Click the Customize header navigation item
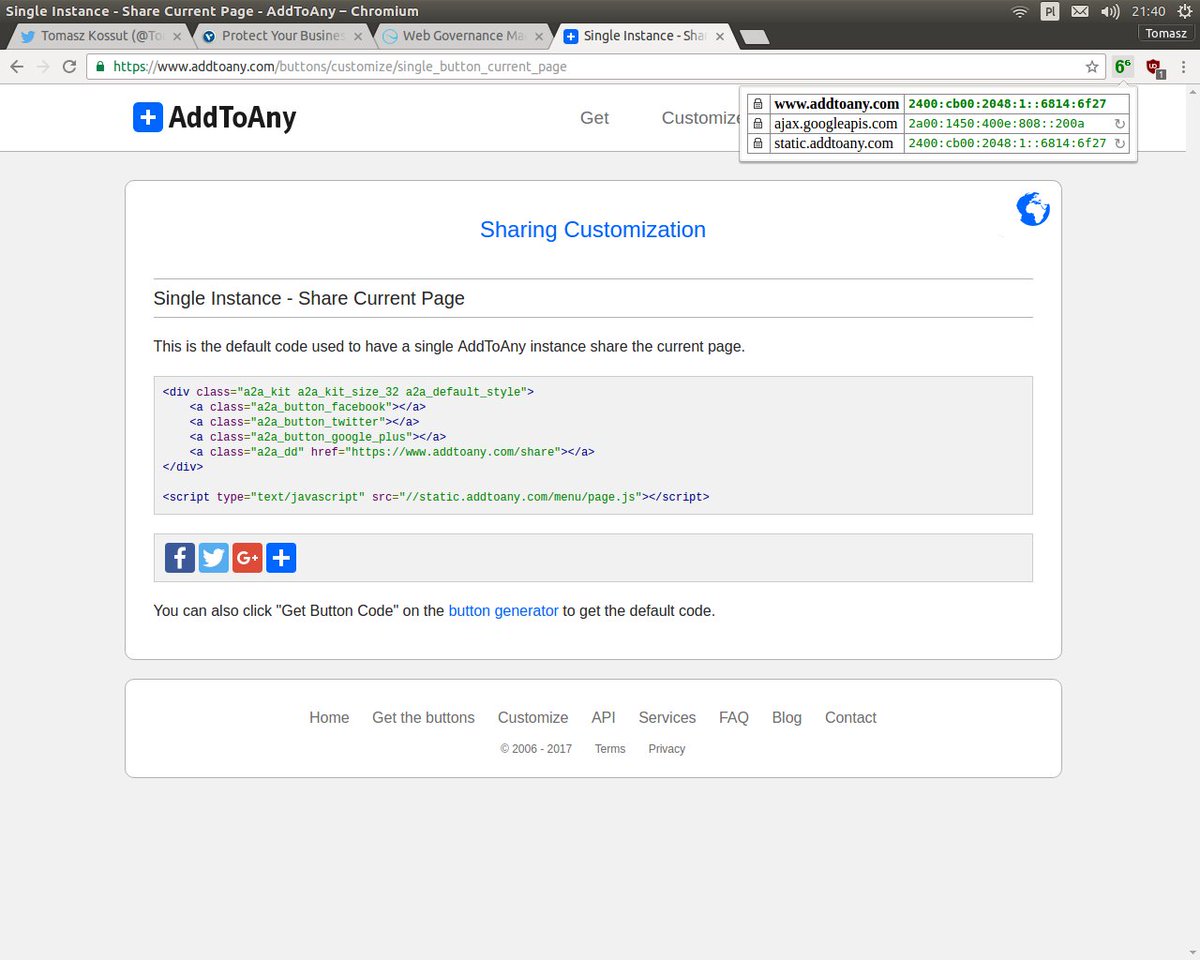This screenshot has height=960, width=1200. pyautogui.click(x=700, y=118)
